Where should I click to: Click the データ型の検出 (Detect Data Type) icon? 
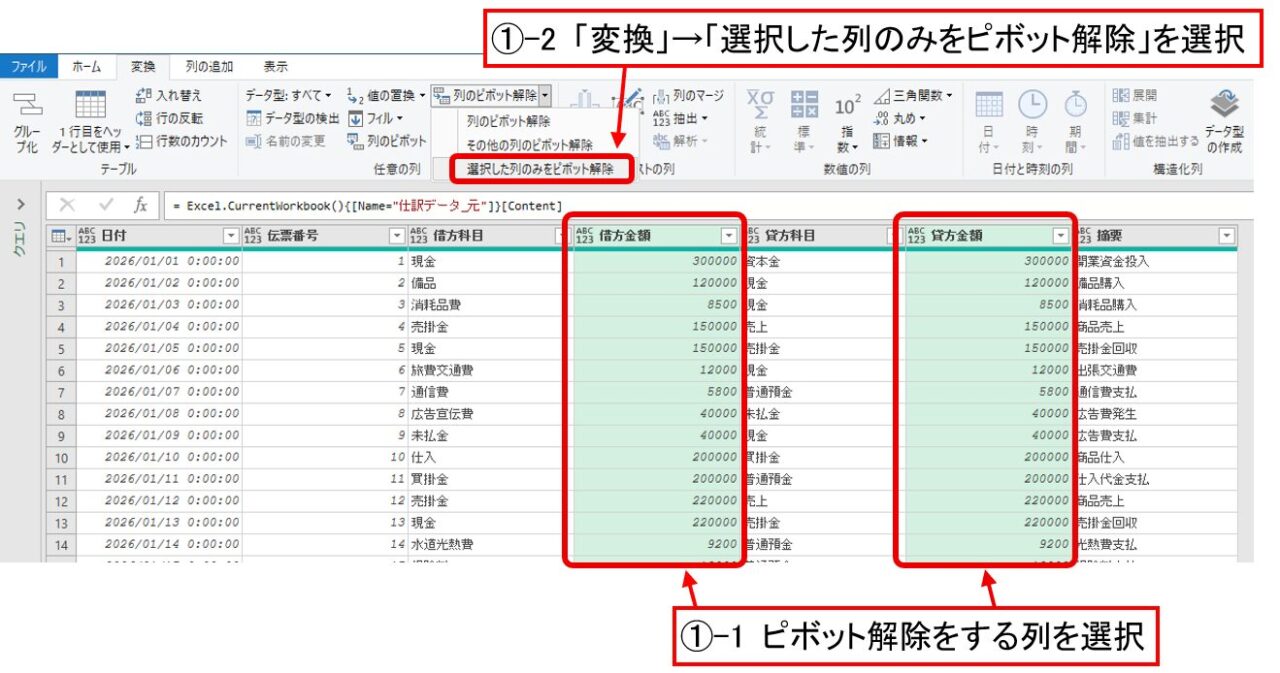(254, 119)
